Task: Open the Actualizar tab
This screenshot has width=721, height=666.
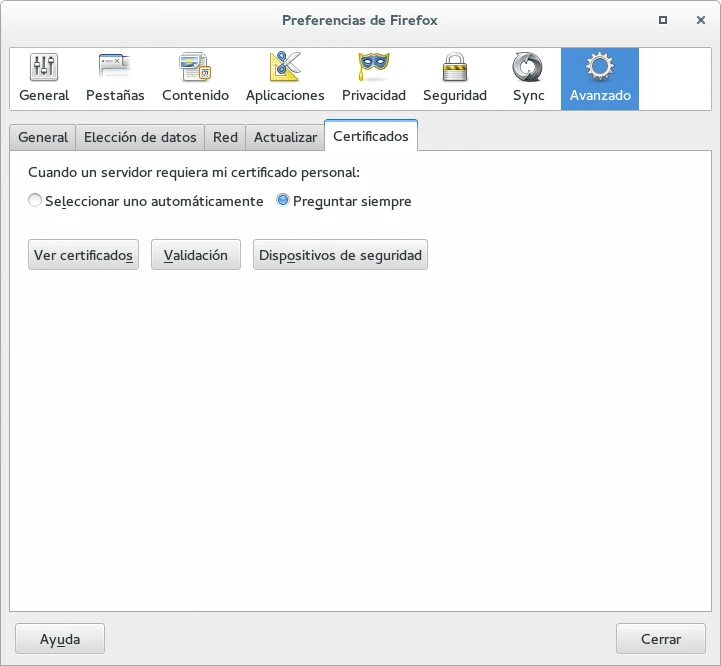Action: pyautogui.click(x=285, y=138)
